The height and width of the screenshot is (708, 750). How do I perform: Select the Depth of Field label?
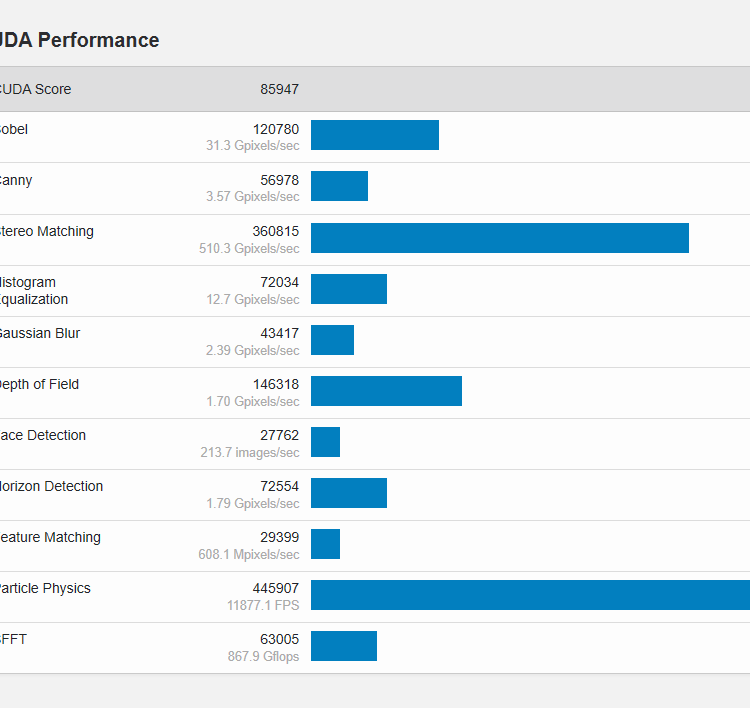(x=38, y=384)
